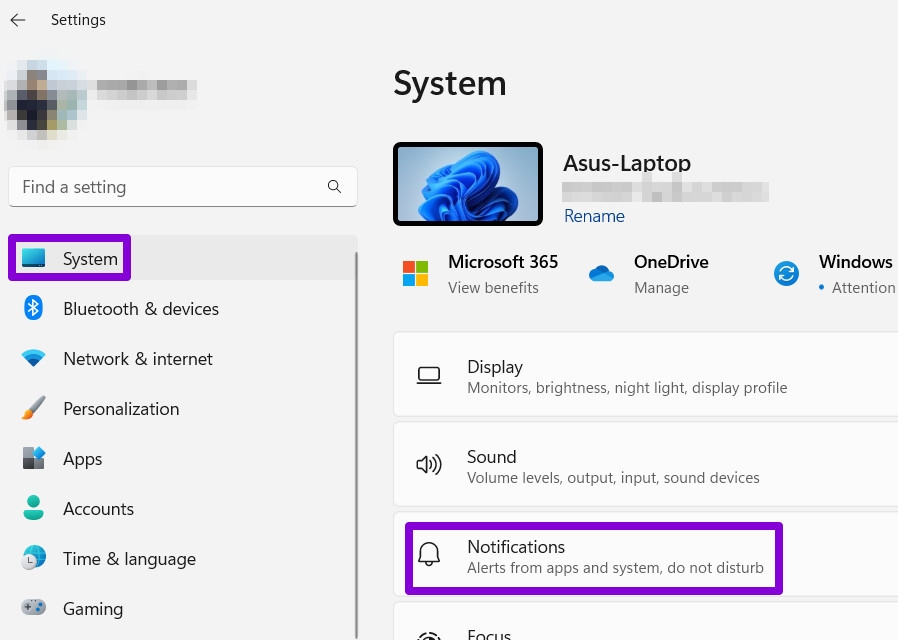Click the Bluetooth & devices icon
The image size is (898, 640).
(33, 308)
